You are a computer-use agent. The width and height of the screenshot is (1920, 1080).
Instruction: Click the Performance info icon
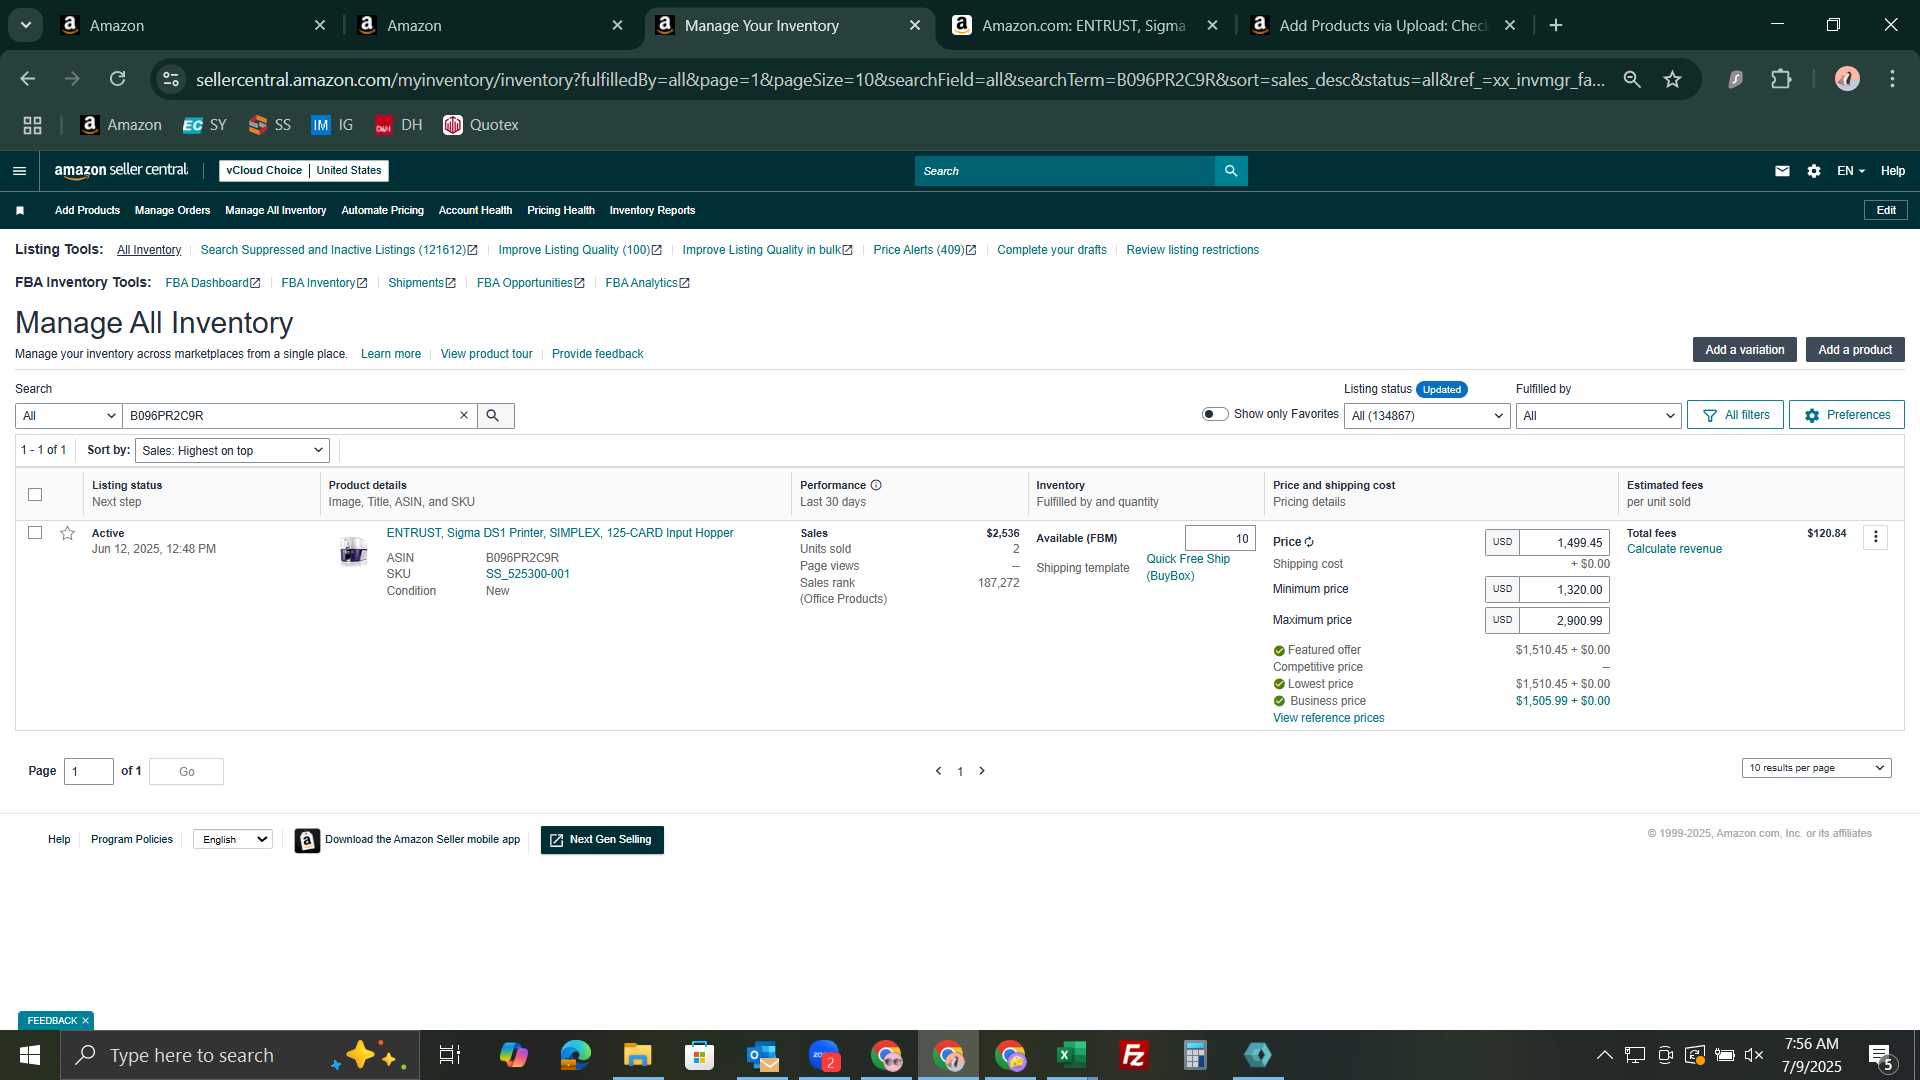pos(876,485)
